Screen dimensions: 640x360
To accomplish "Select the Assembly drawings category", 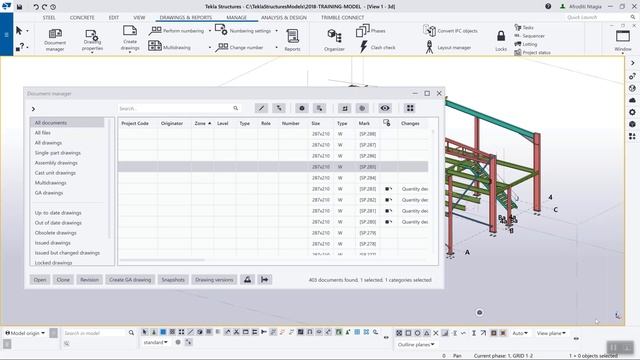I will click(x=56, y=163).
